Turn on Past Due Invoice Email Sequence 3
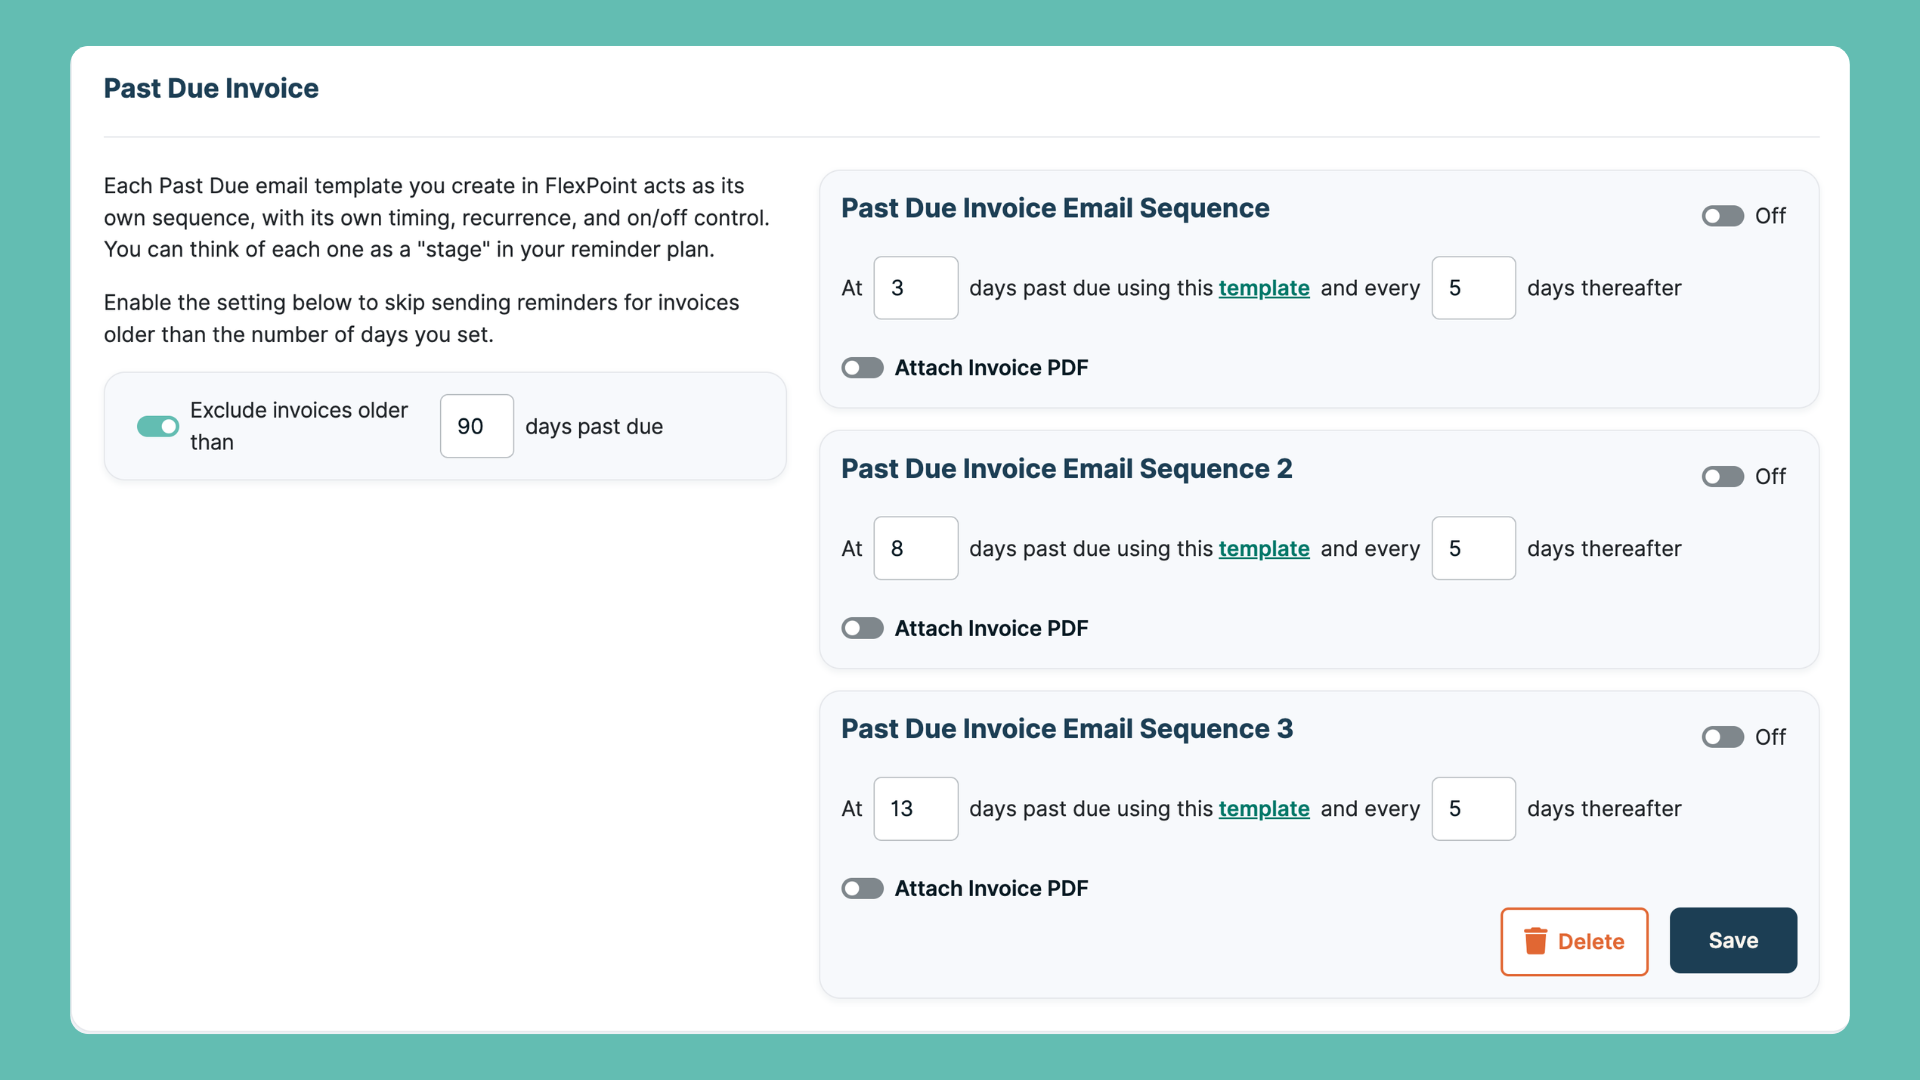This screenshot has height=1080, width=1920. (x=1722, y=737)
